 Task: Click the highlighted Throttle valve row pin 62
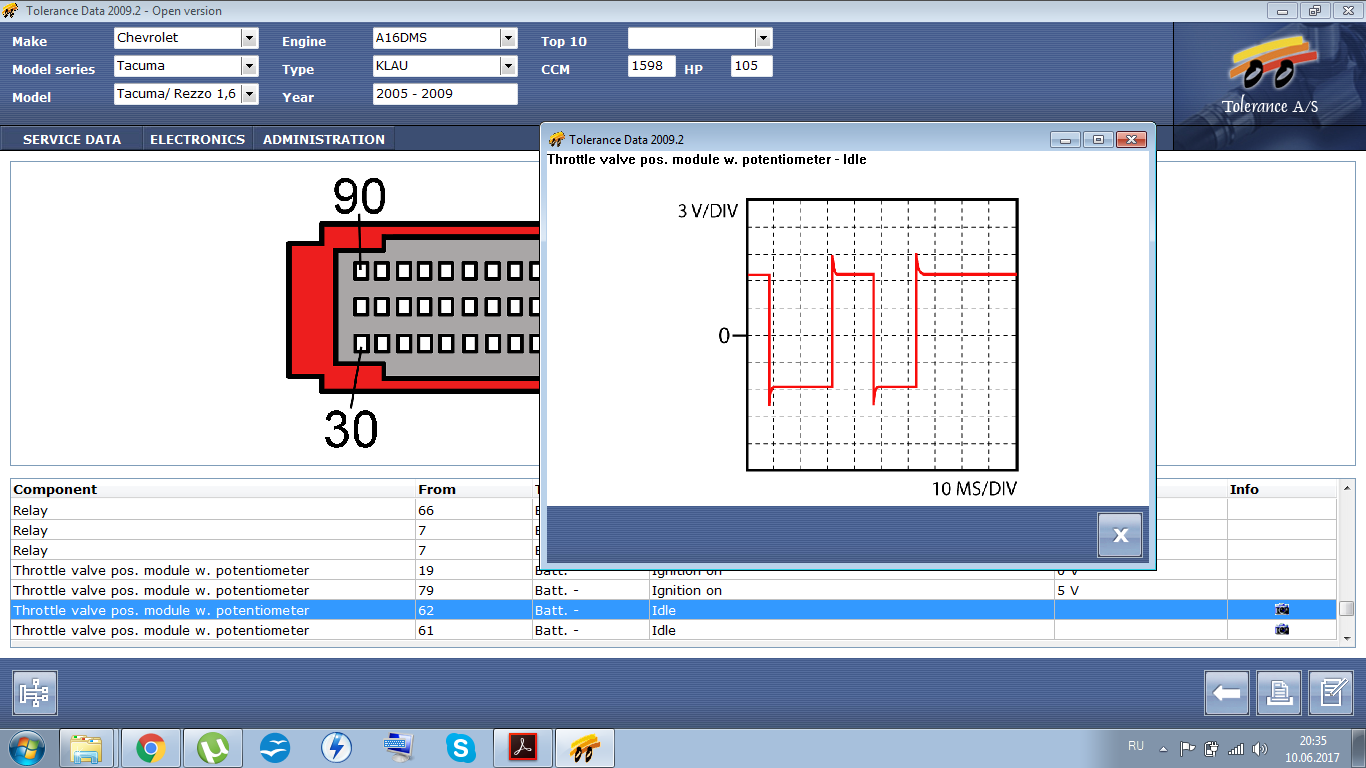[x=674, y=610]
